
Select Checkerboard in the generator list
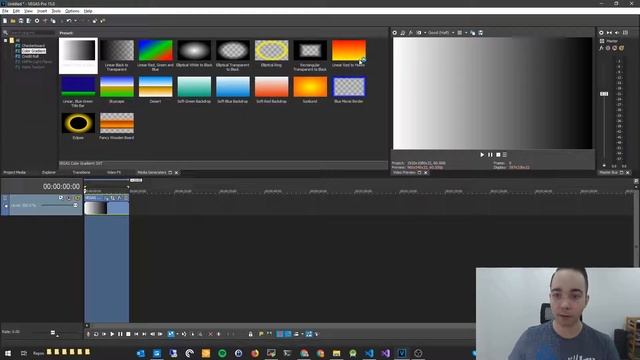(x=33, y=46)
